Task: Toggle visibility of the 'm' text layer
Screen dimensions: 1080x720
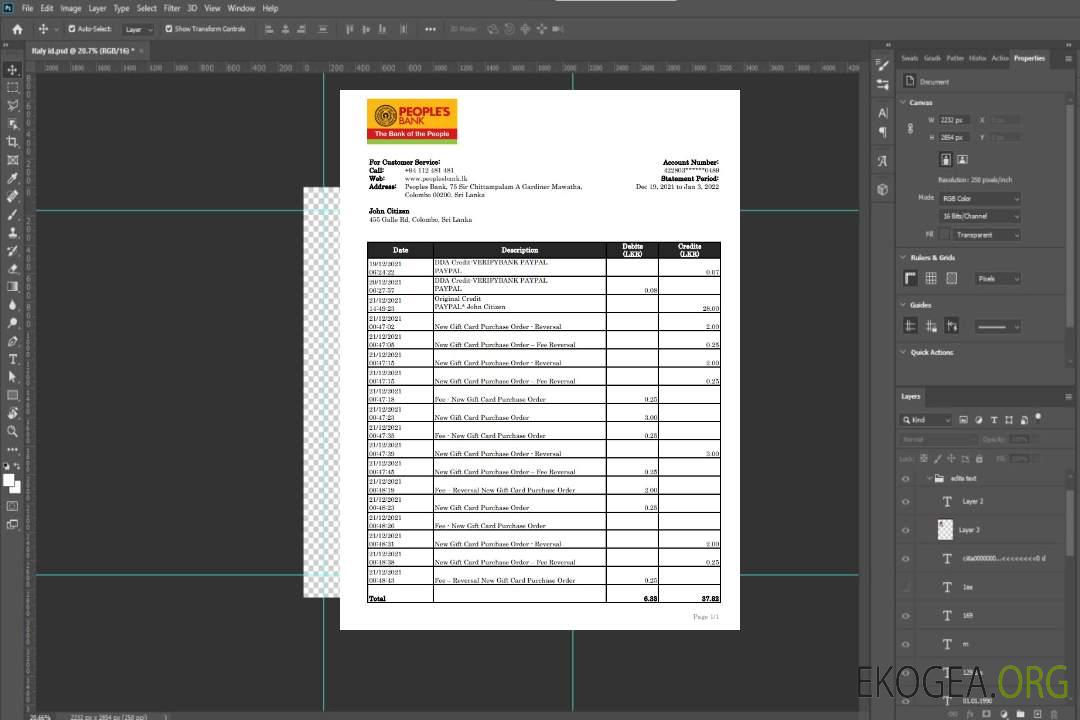Action: (906, 644)
